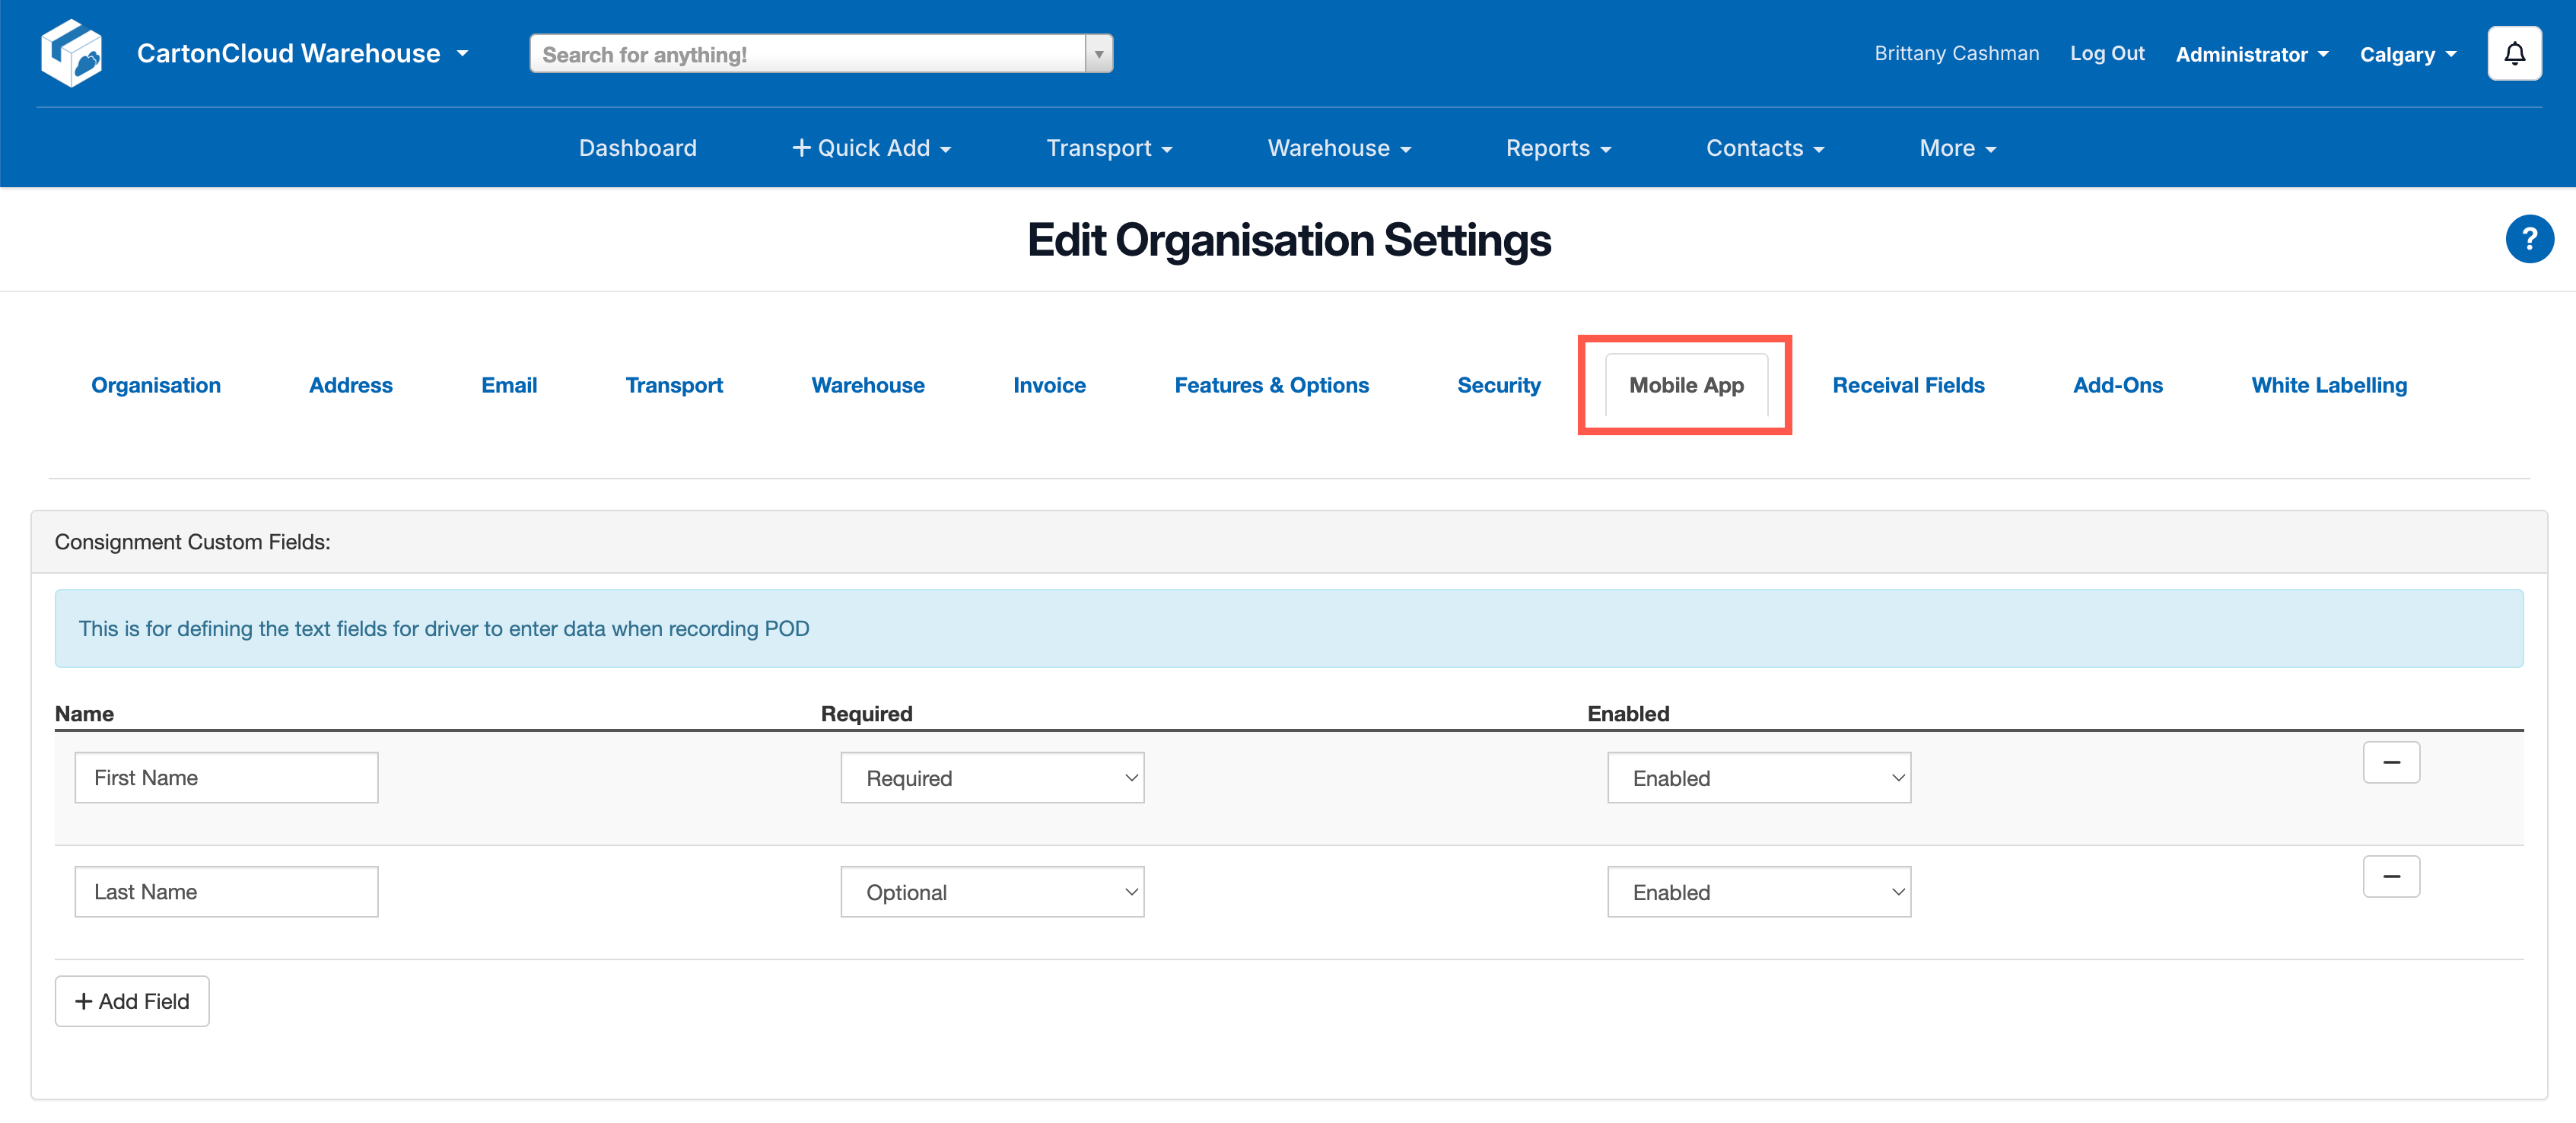Open the Quick Add menu

click(x=871, y=148)
